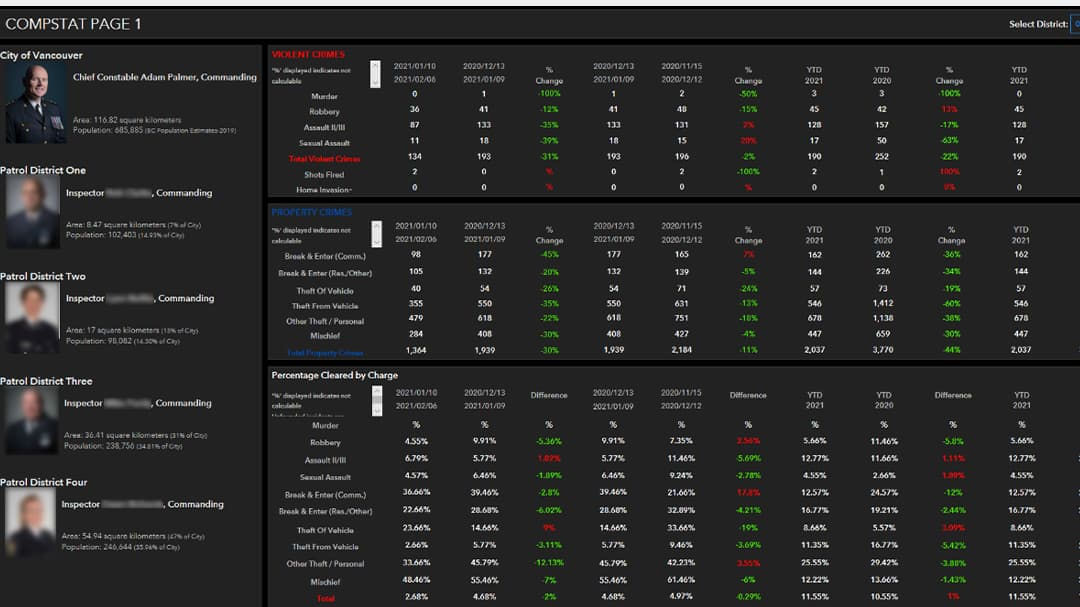Click the Patrol District Four commander photo
Screen dimensions: 1080x607
point(30,523)
